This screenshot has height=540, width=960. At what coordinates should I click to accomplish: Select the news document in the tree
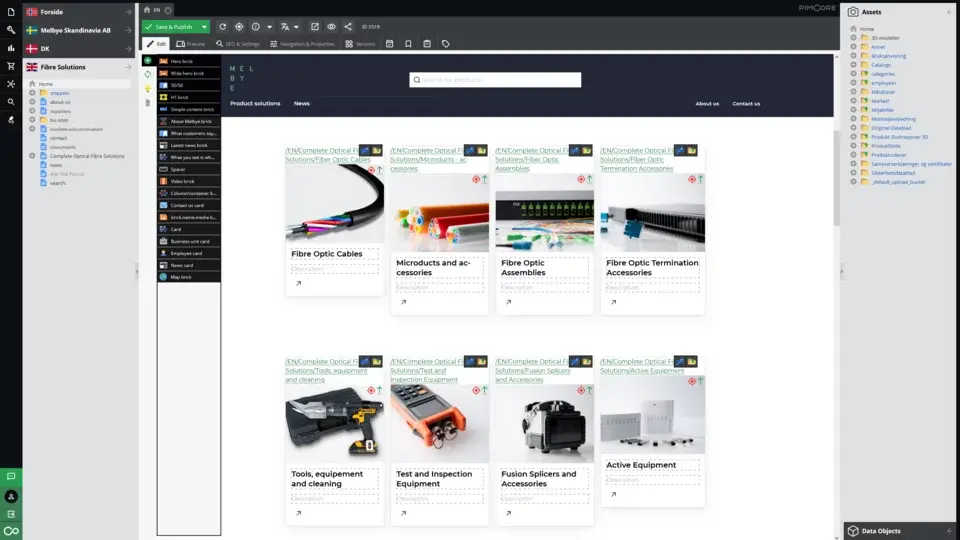(x=56, y=165)
